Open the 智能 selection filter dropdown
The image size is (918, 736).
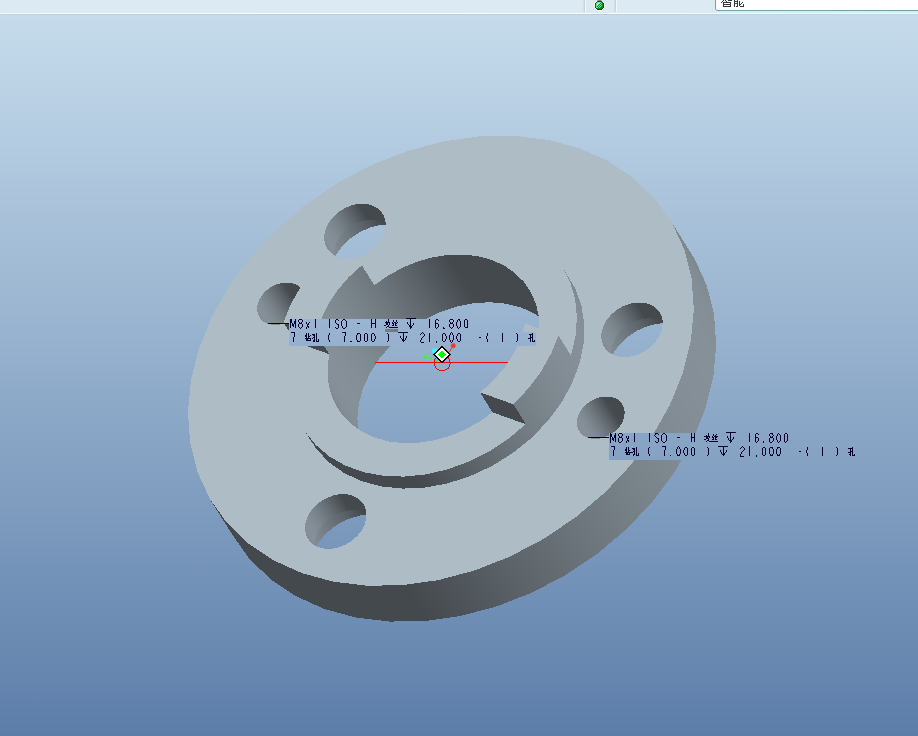[816, 4]
